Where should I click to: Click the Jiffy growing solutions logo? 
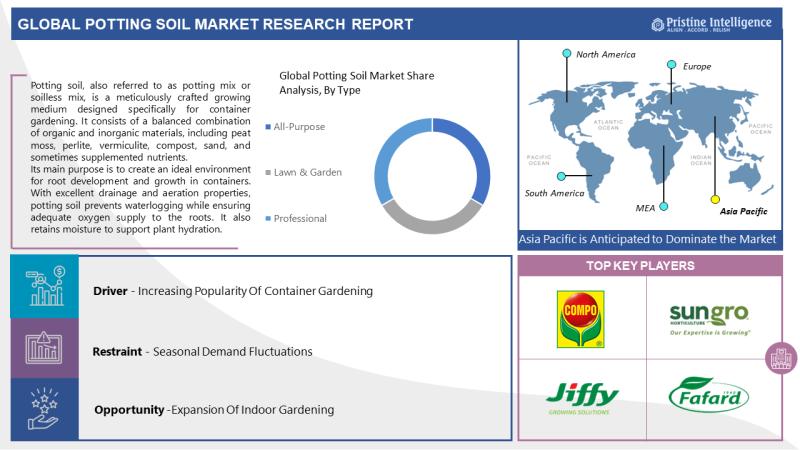pyautogui.click(x=582, y=398)
